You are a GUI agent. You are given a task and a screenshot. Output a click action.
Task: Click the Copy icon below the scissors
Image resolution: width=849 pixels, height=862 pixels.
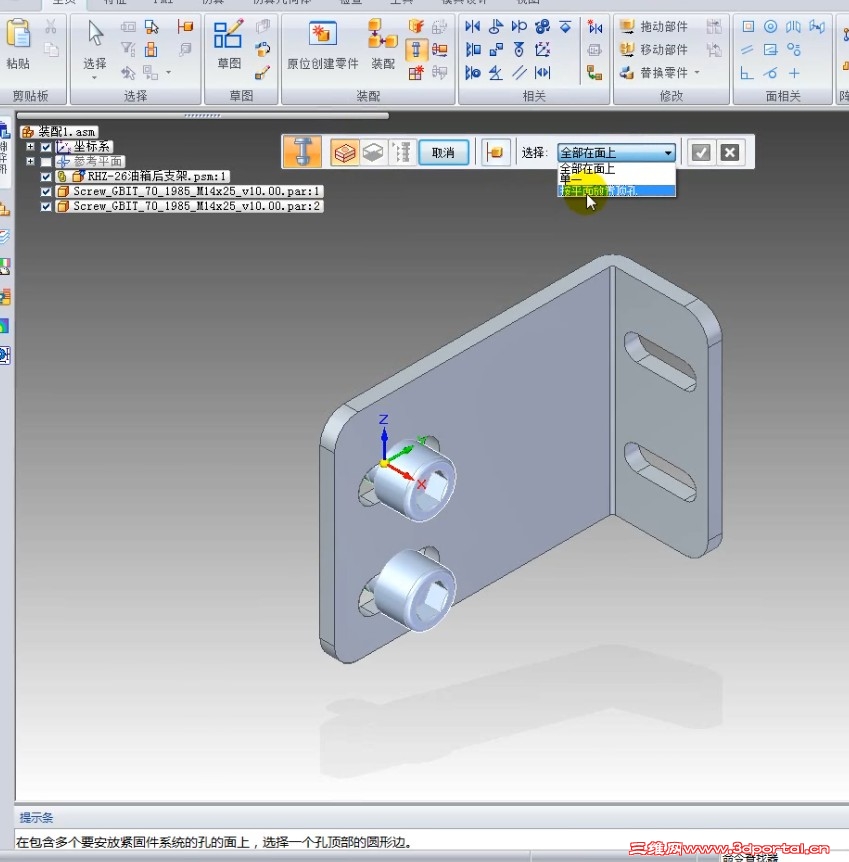pyautogui.click(x=51, y=50)
